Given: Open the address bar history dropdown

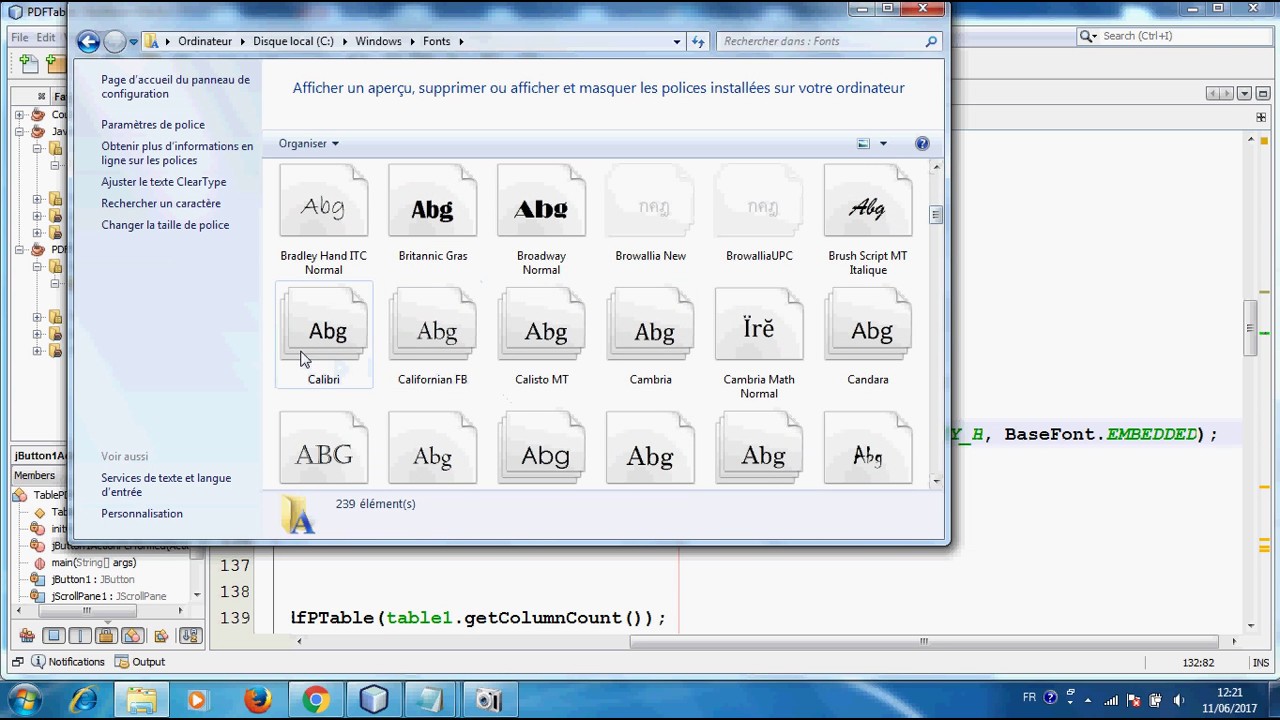Looking at the screenshot, I should (677, 42).
